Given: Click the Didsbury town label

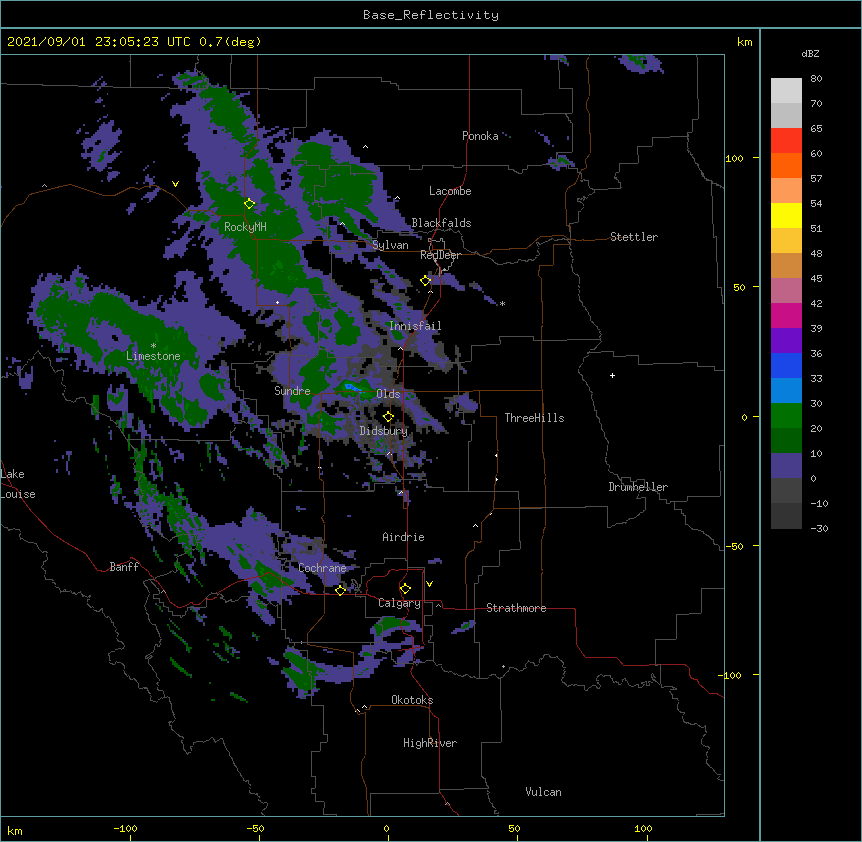Looking at the screenshot, I should tap(384, 431).
